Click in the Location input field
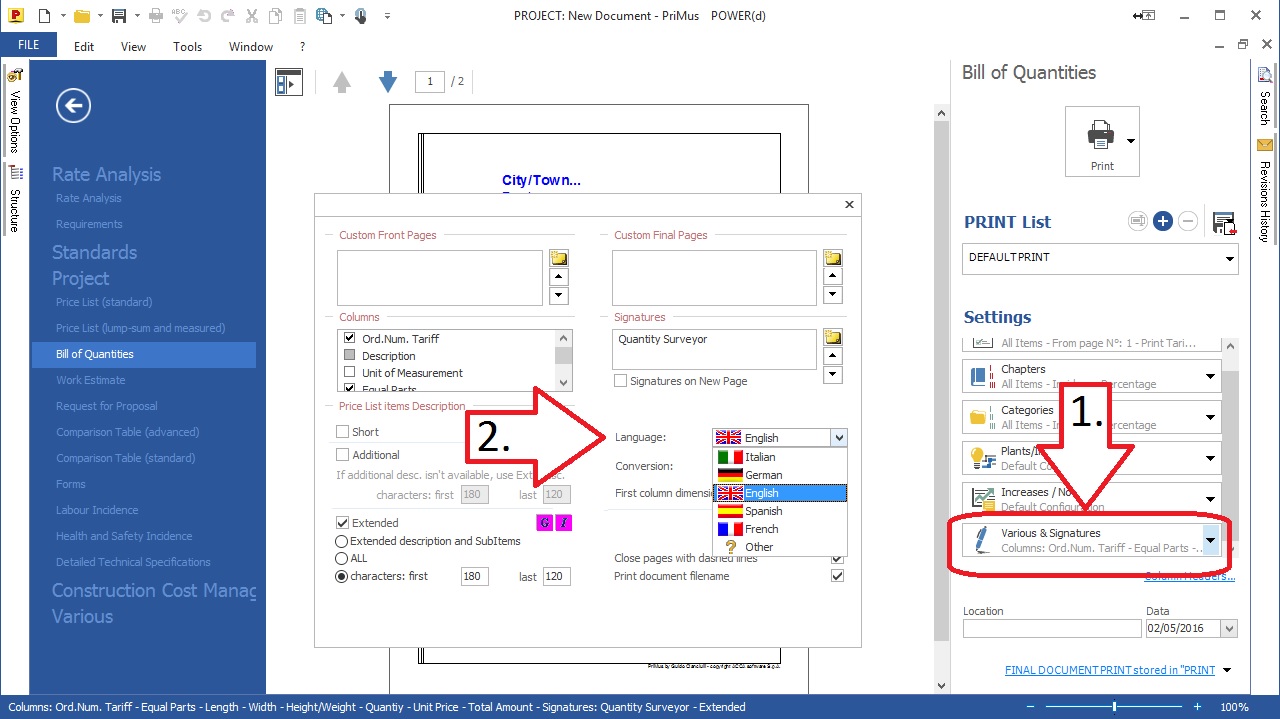 click(1052, 628)
